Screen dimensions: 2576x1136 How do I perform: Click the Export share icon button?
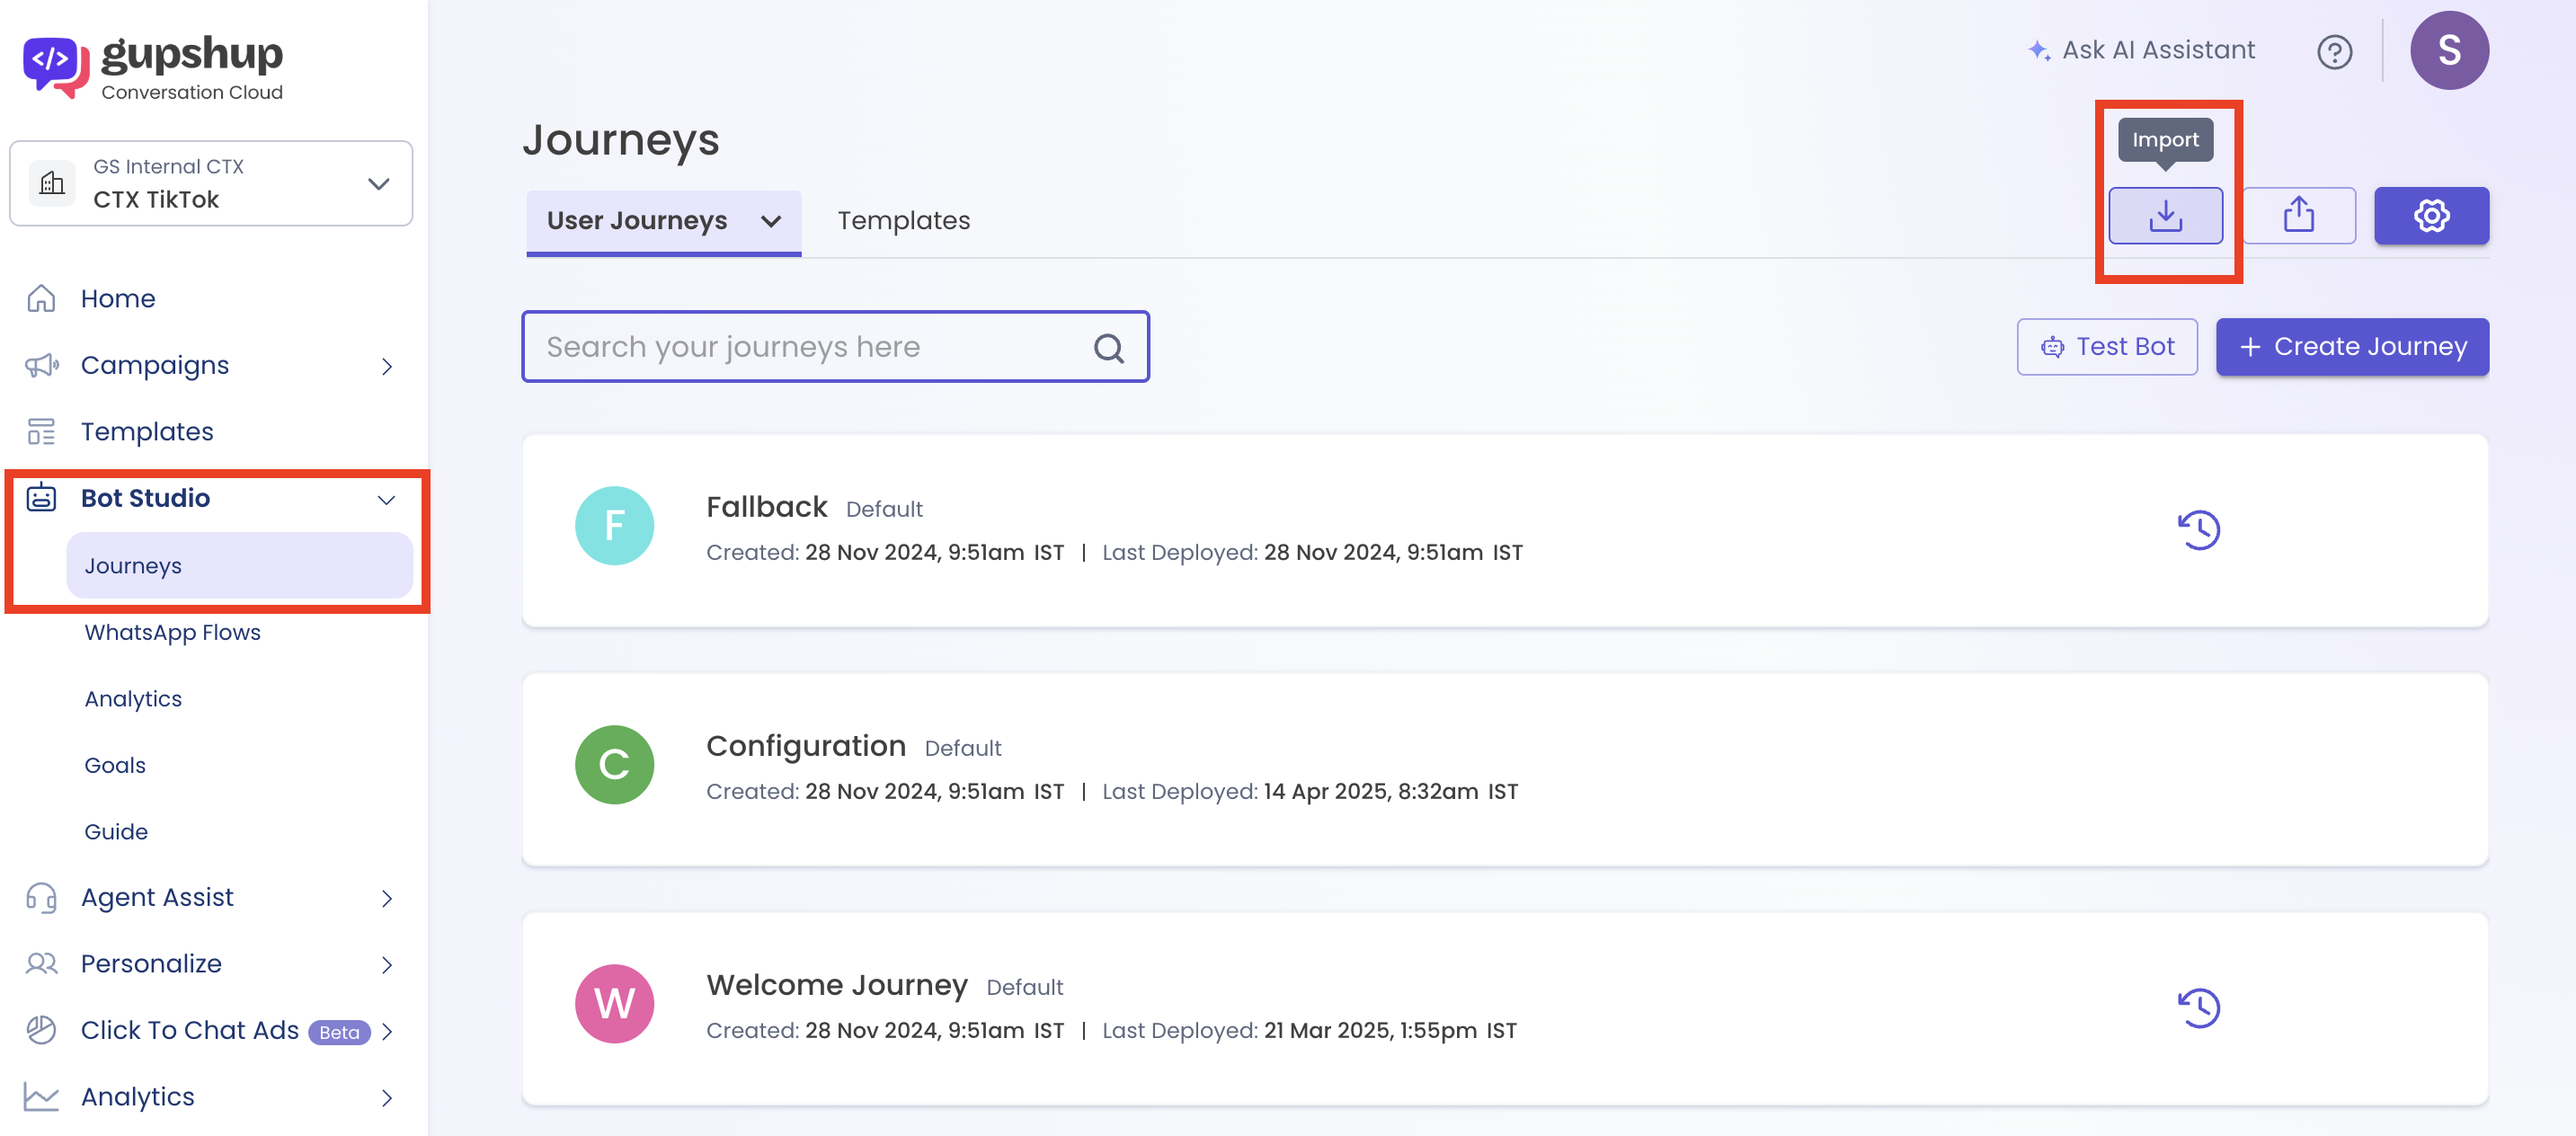(x=2298, y=215)
